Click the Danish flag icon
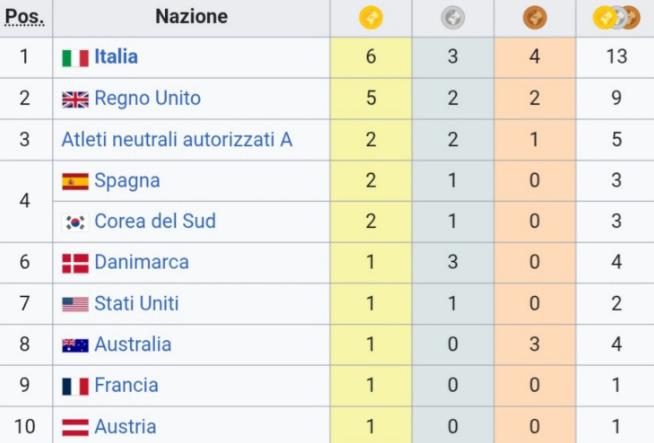Viewport: 654px width, 443px height. pyautogui.click(x=75, y=263)
